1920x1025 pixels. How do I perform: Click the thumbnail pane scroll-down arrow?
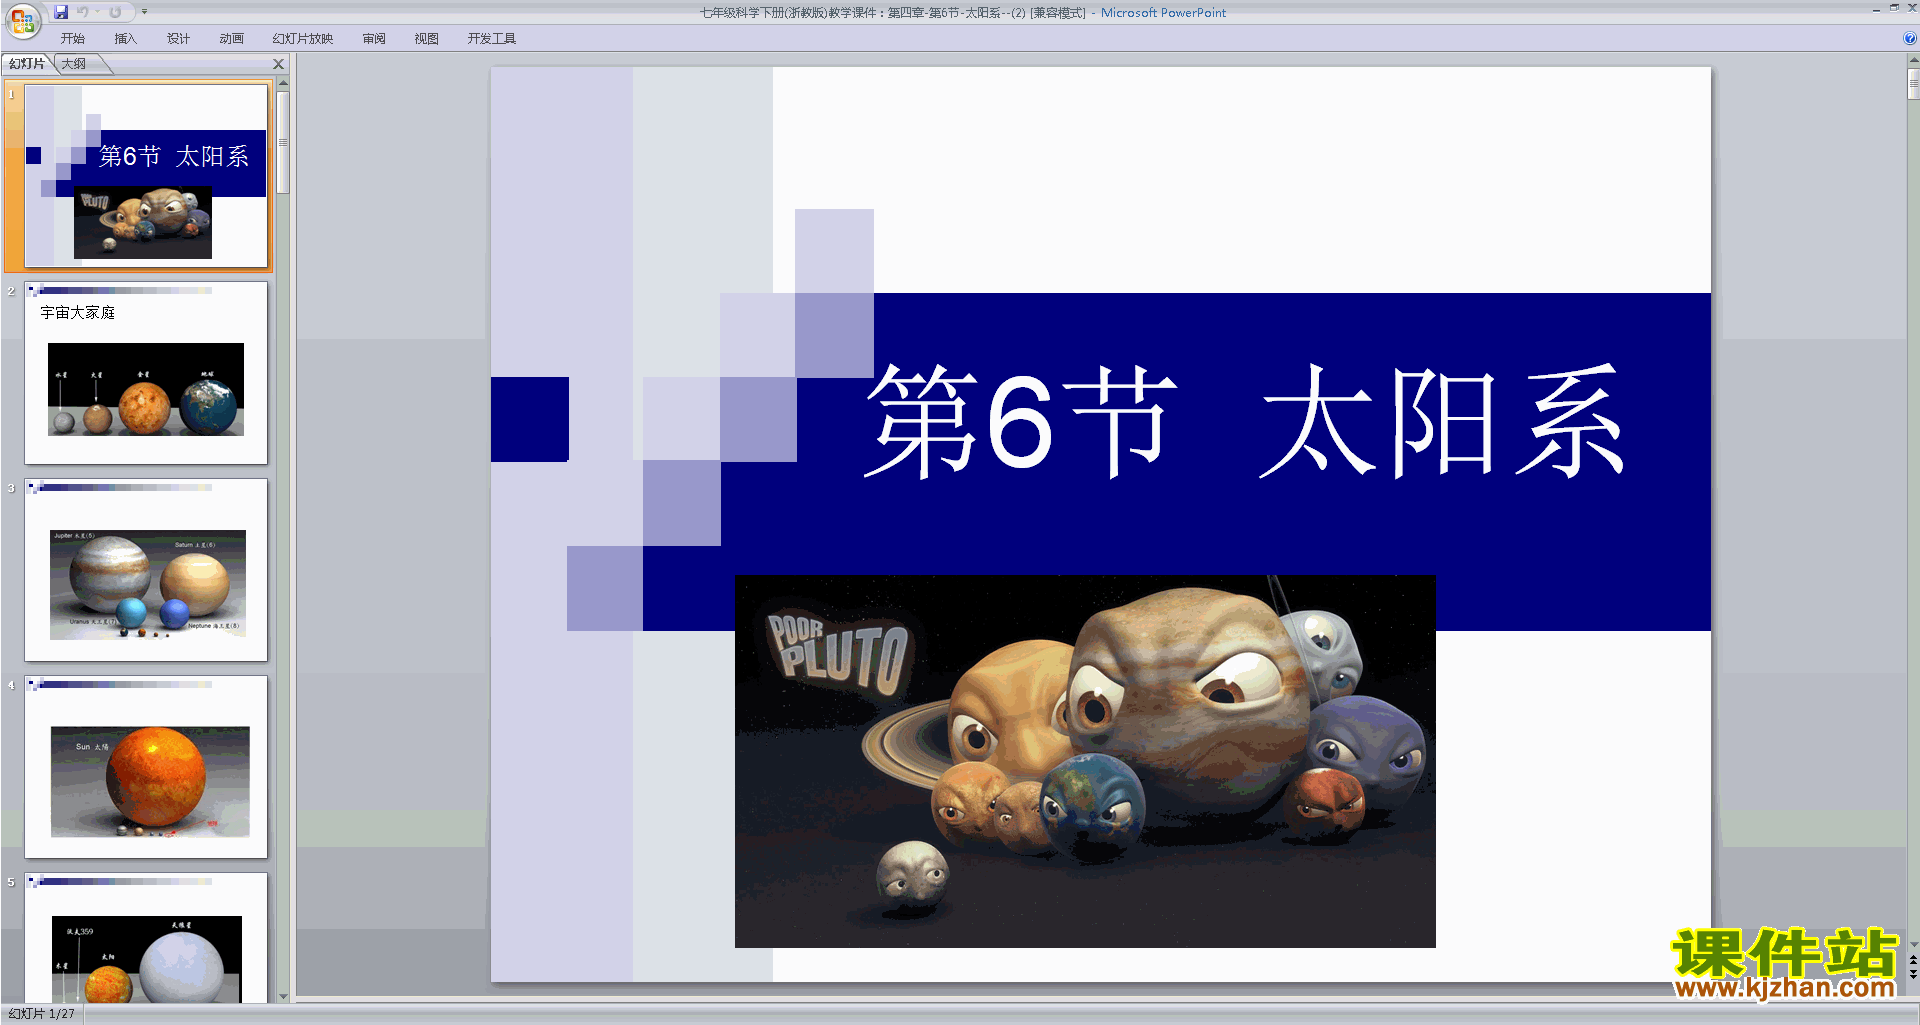[283, 996]
